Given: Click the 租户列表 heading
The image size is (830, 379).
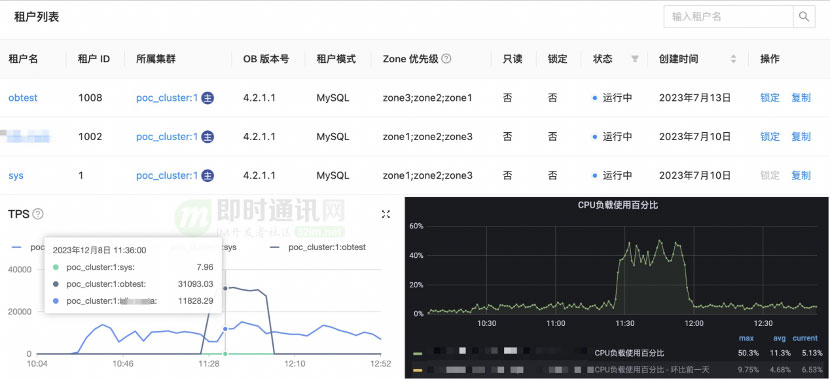Looking at the screenshot, I should click(x=37, y=17).
